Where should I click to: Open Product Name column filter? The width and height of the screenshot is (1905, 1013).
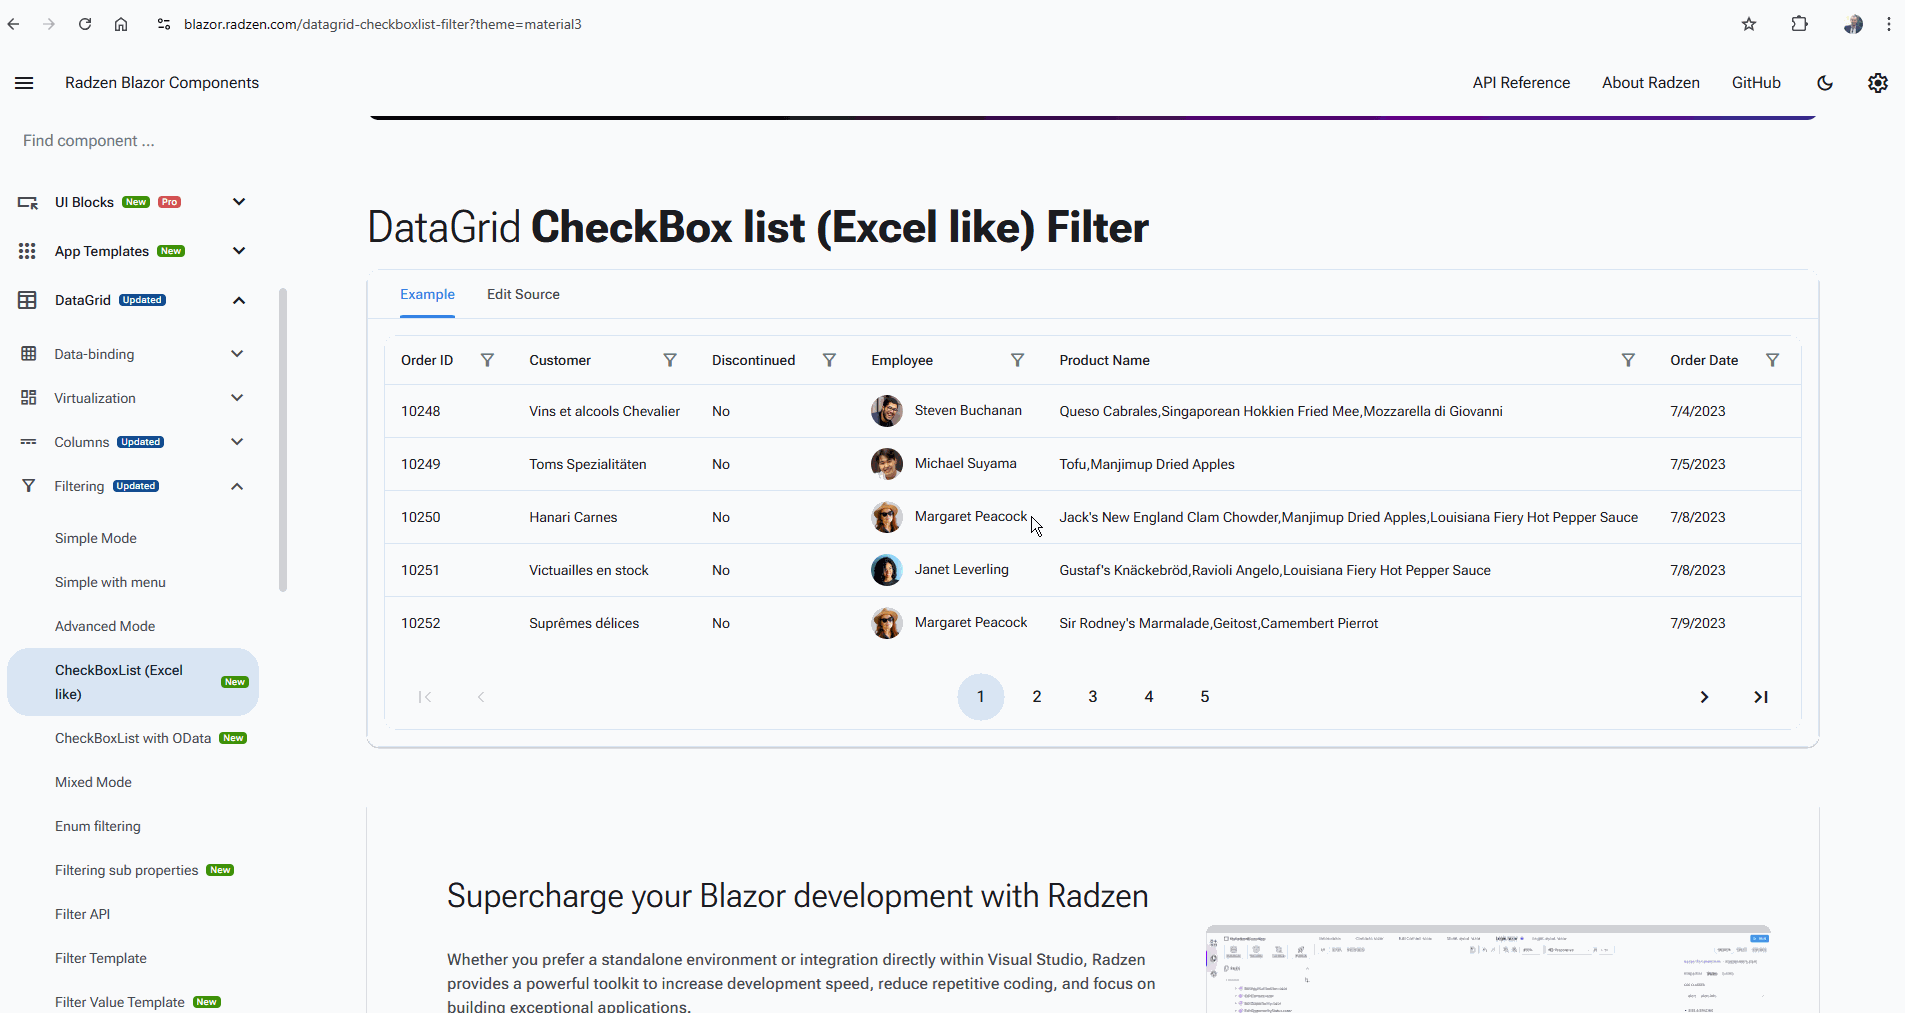pyautogui.click(x=1628, y=360)
